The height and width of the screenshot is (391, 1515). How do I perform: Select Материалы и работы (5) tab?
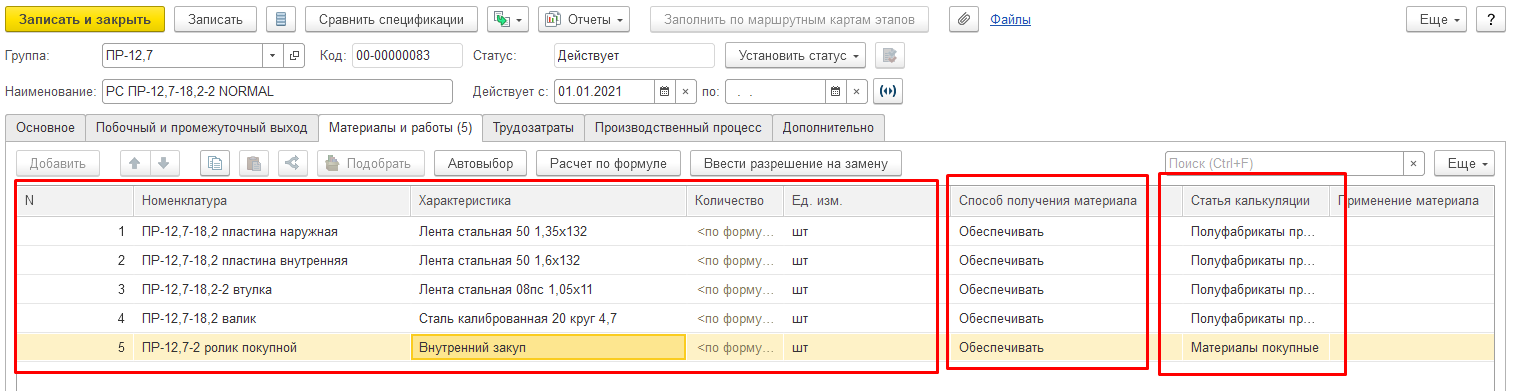(400, 128)
